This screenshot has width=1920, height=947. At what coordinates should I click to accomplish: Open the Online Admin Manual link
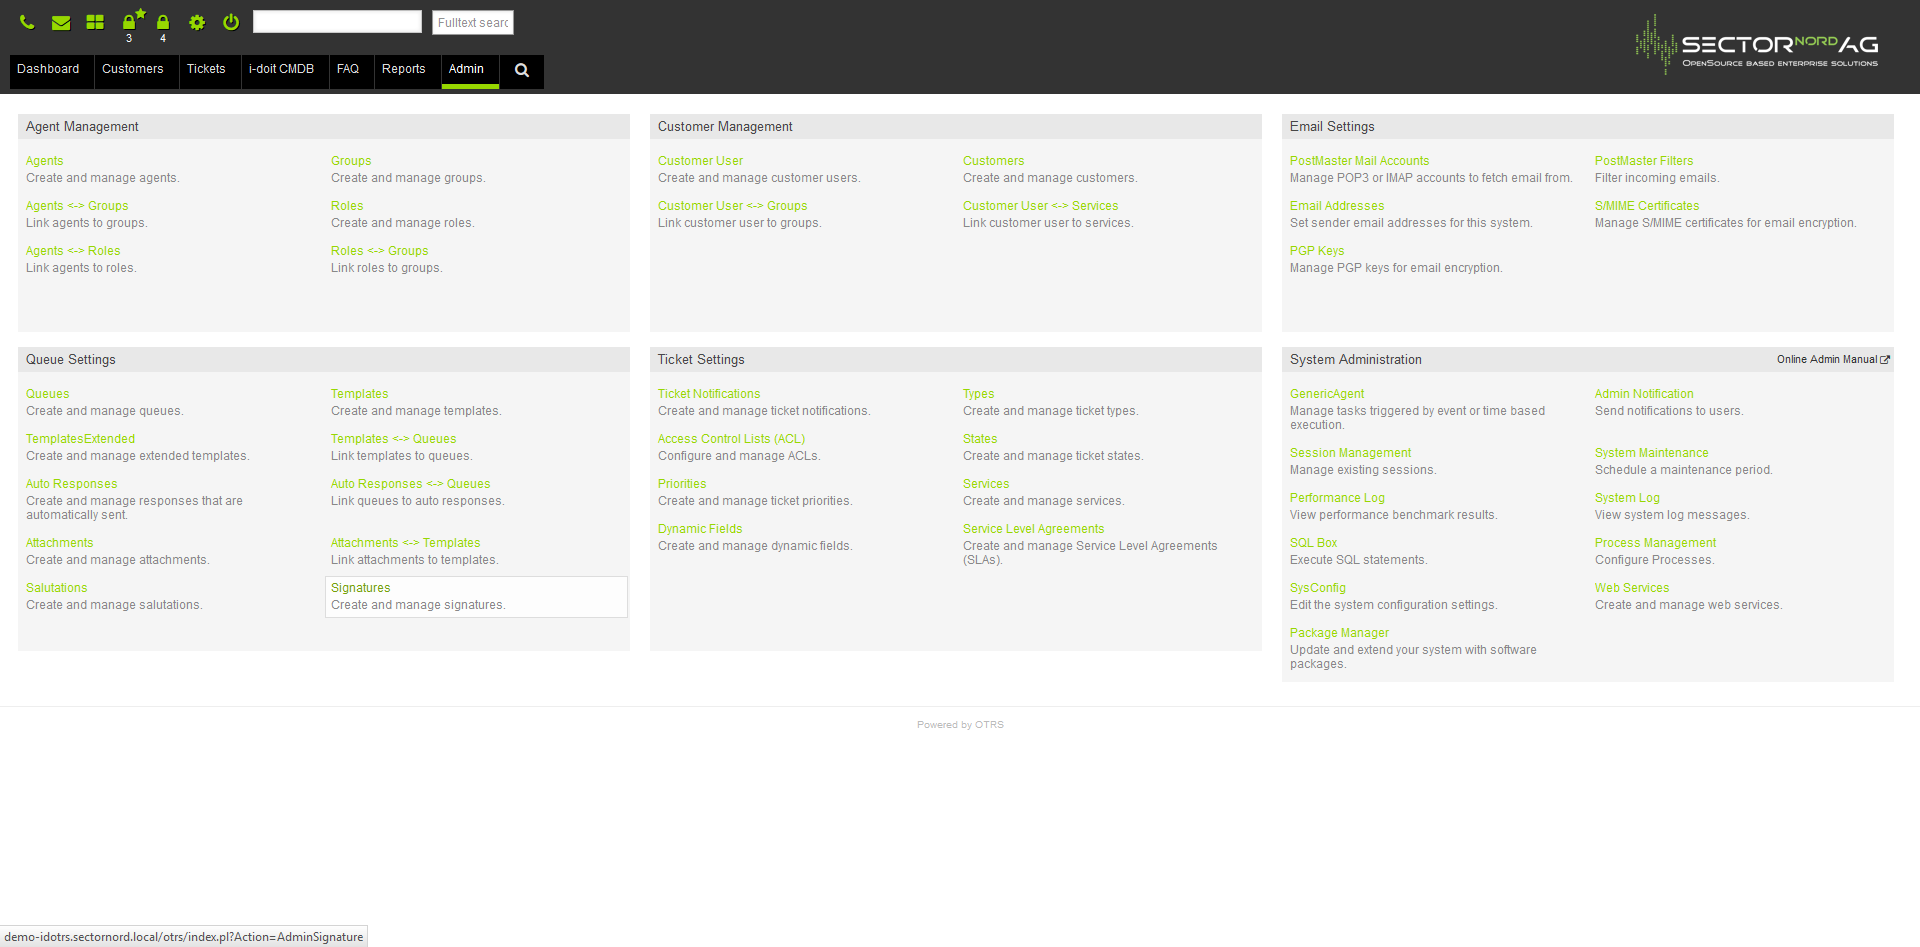(x=1833, y=359)
